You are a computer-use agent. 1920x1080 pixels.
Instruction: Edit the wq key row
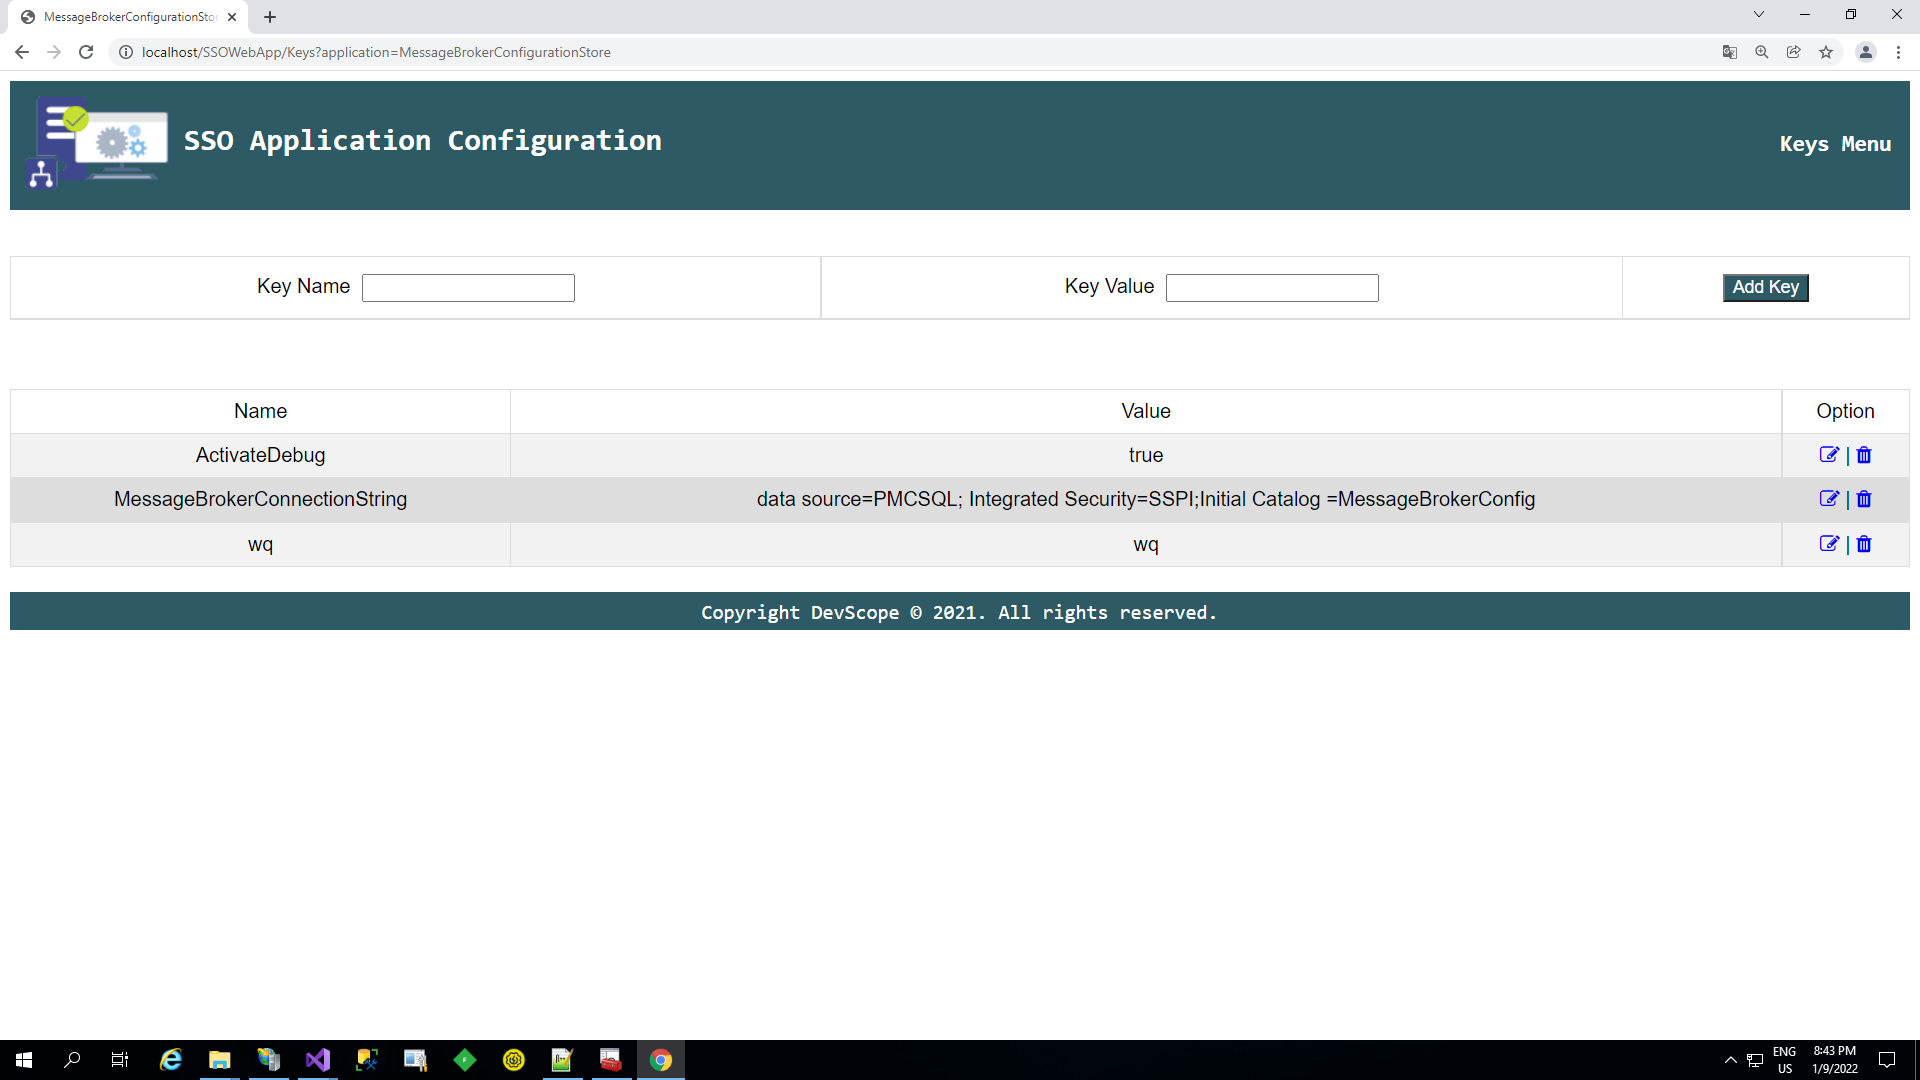(x=1828, y=544)
